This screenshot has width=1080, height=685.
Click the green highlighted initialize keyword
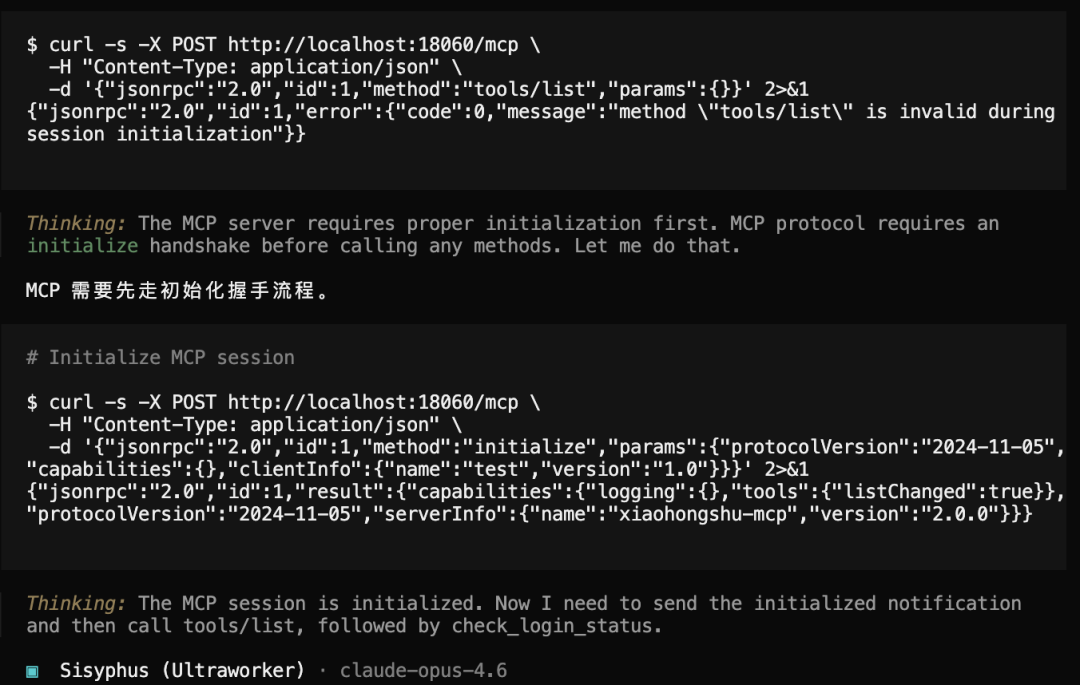pyautogui.click(x=82, y=245)
